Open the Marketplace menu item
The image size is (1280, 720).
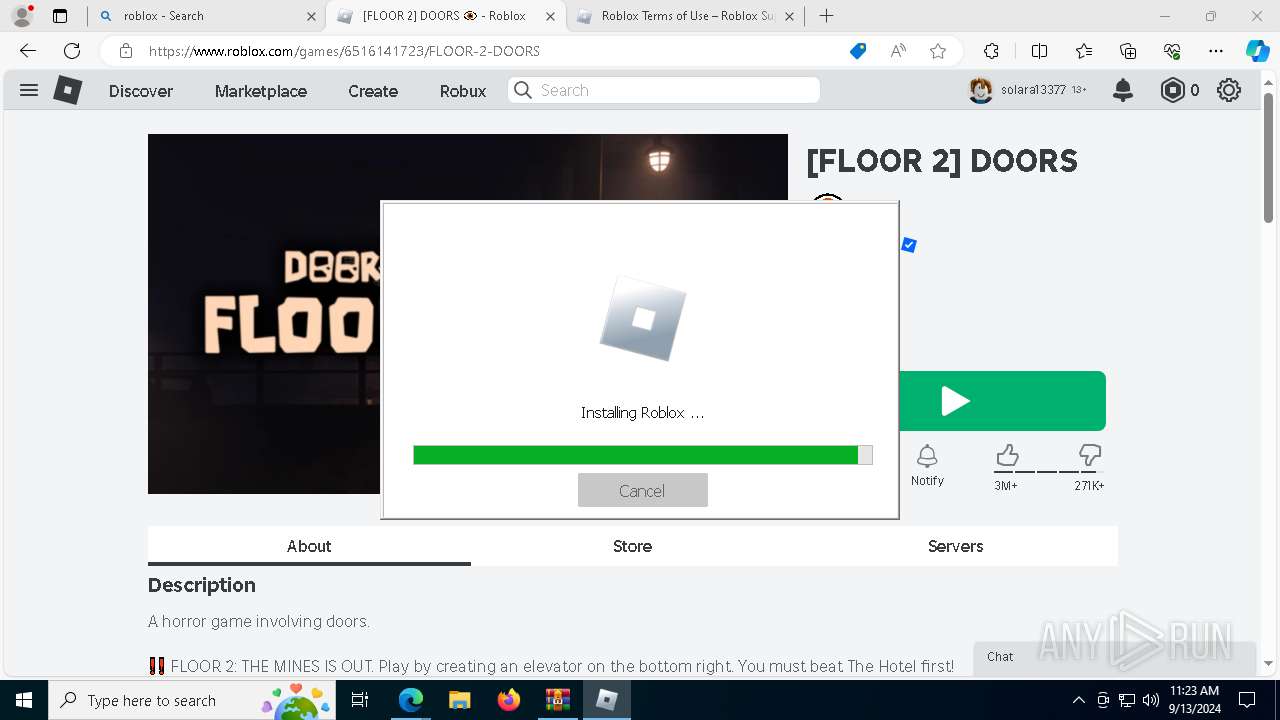point(261,91)
